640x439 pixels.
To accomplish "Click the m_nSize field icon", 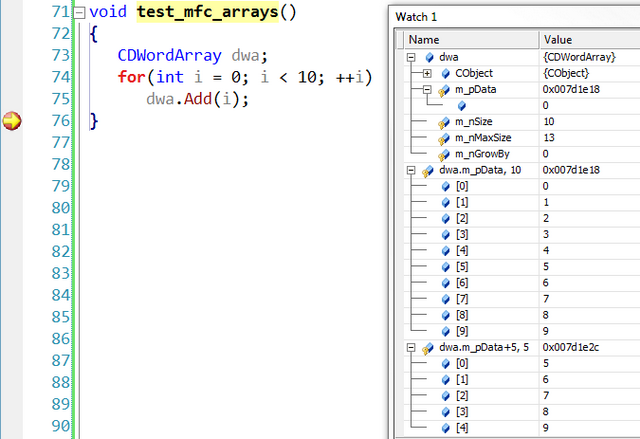I will tap(445, 122).
